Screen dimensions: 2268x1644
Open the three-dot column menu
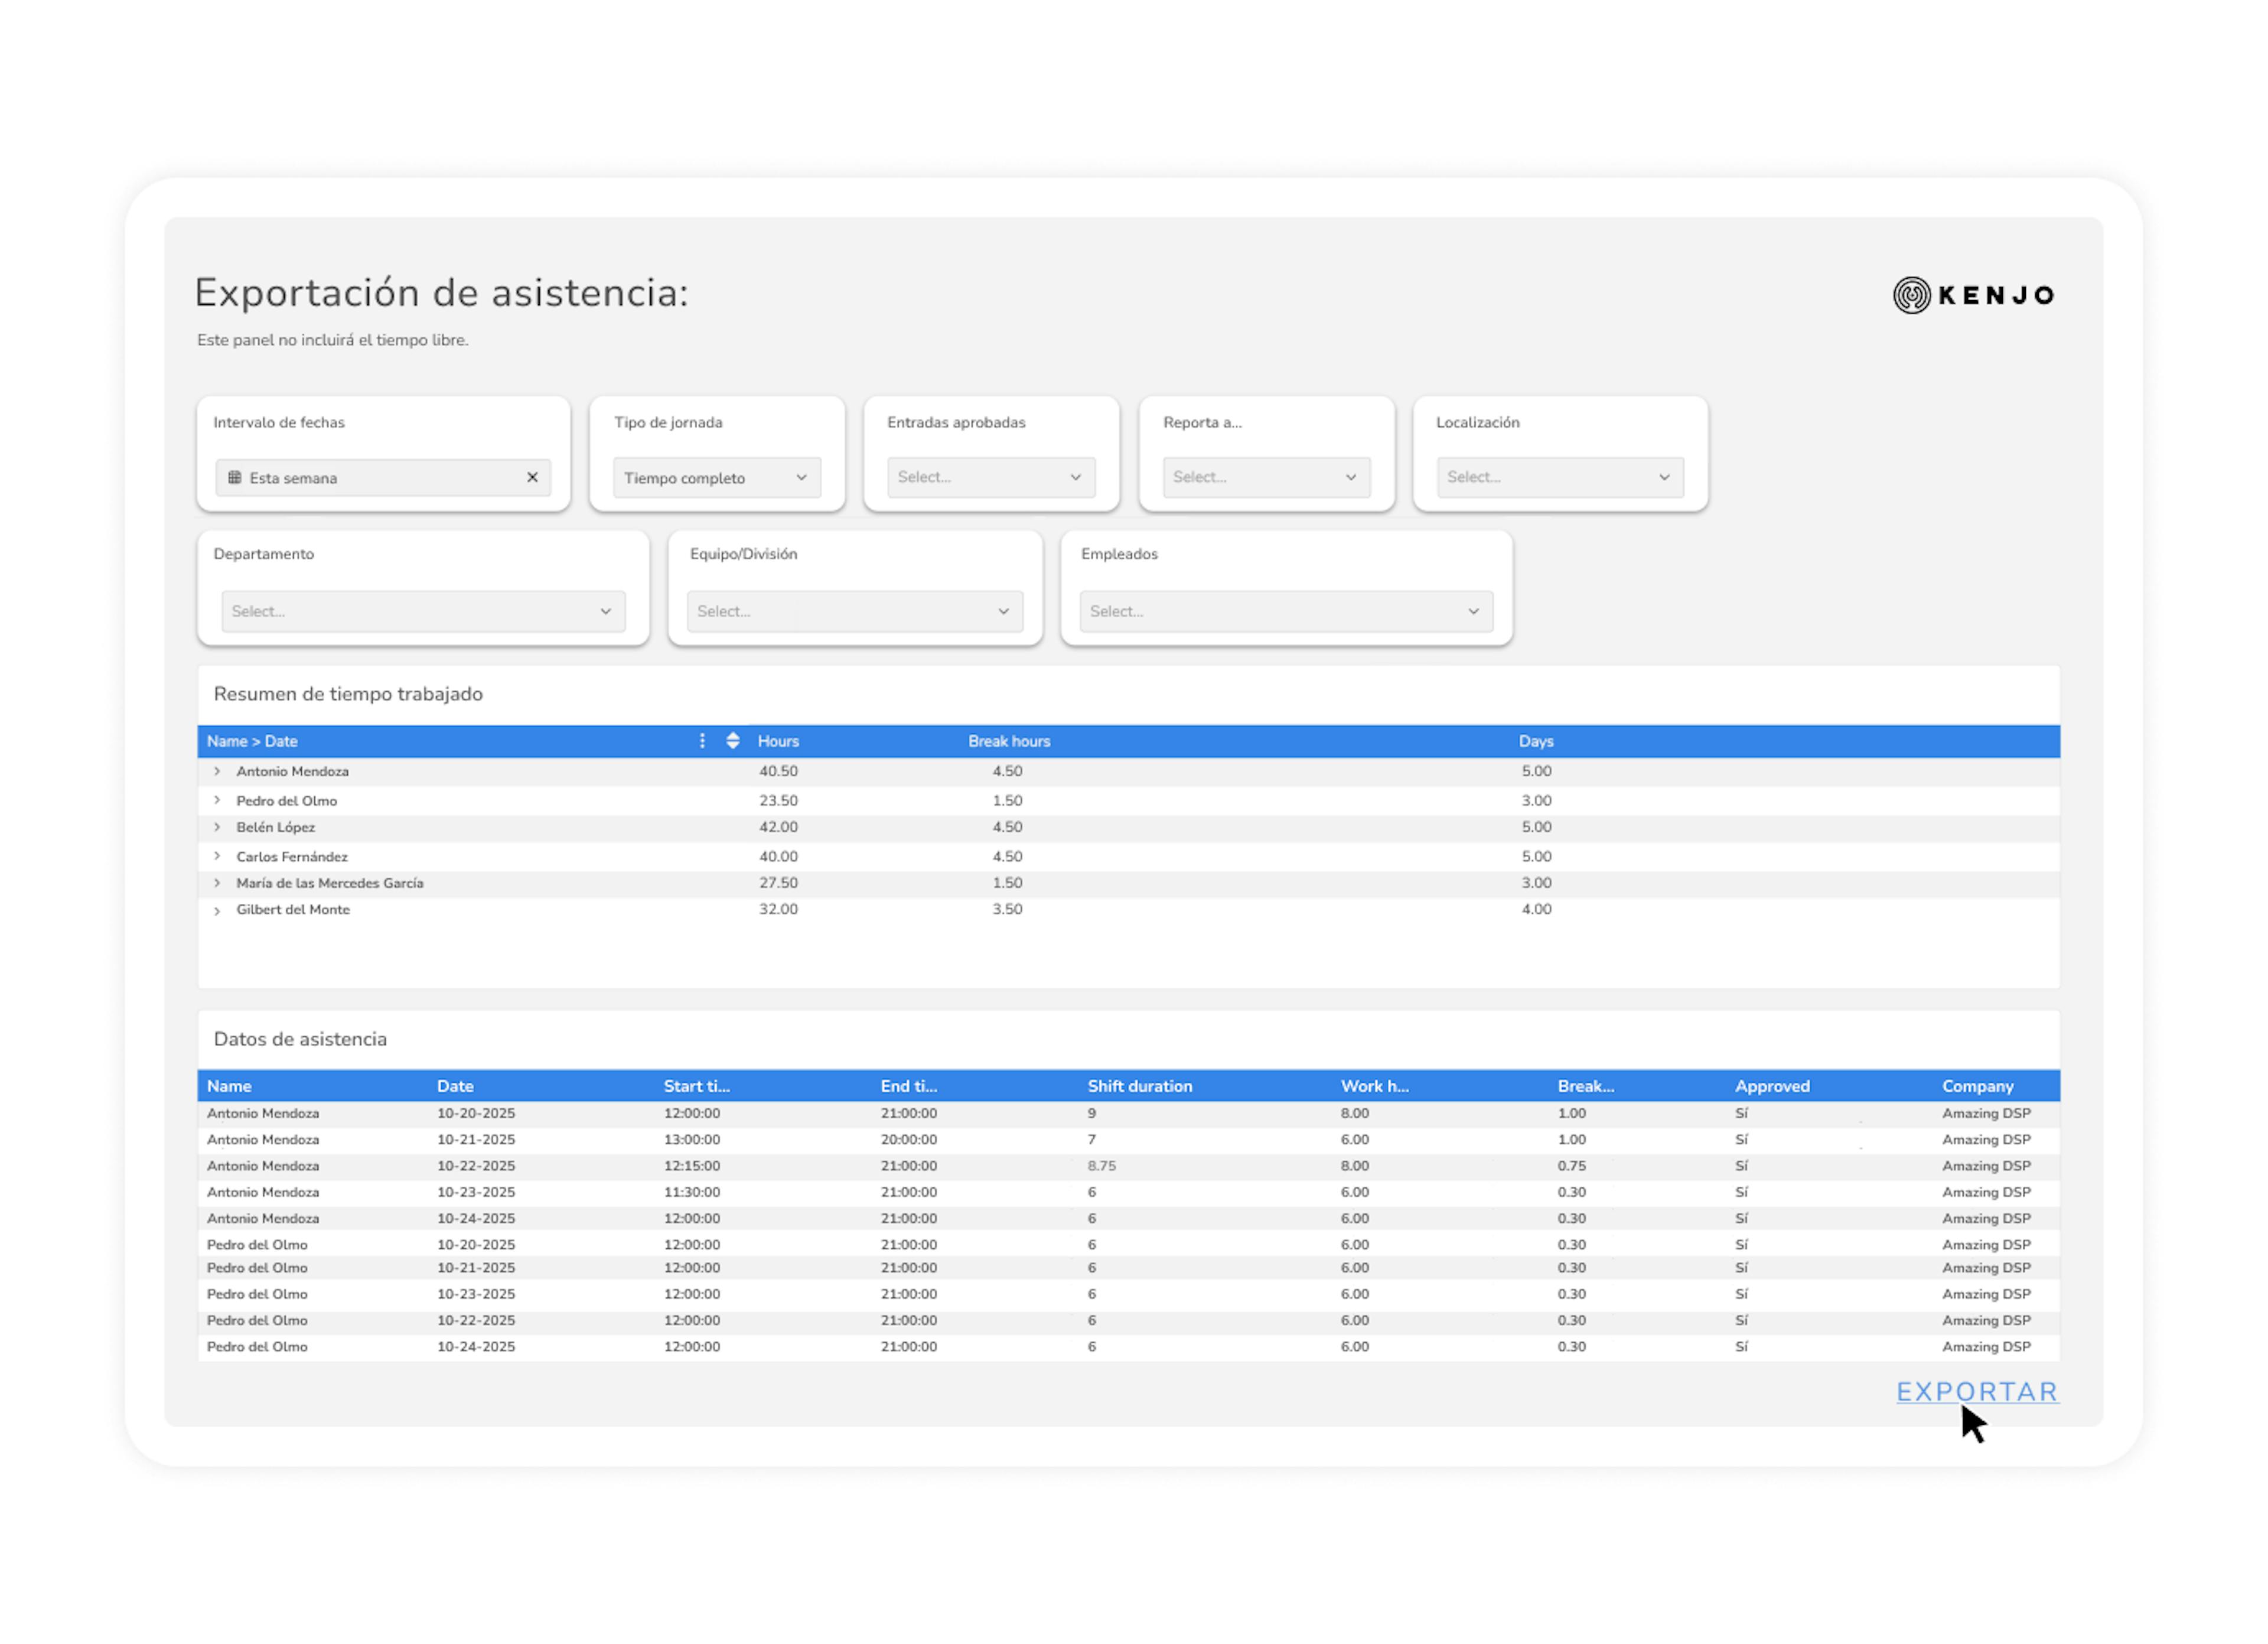click(x=702, y=741)
